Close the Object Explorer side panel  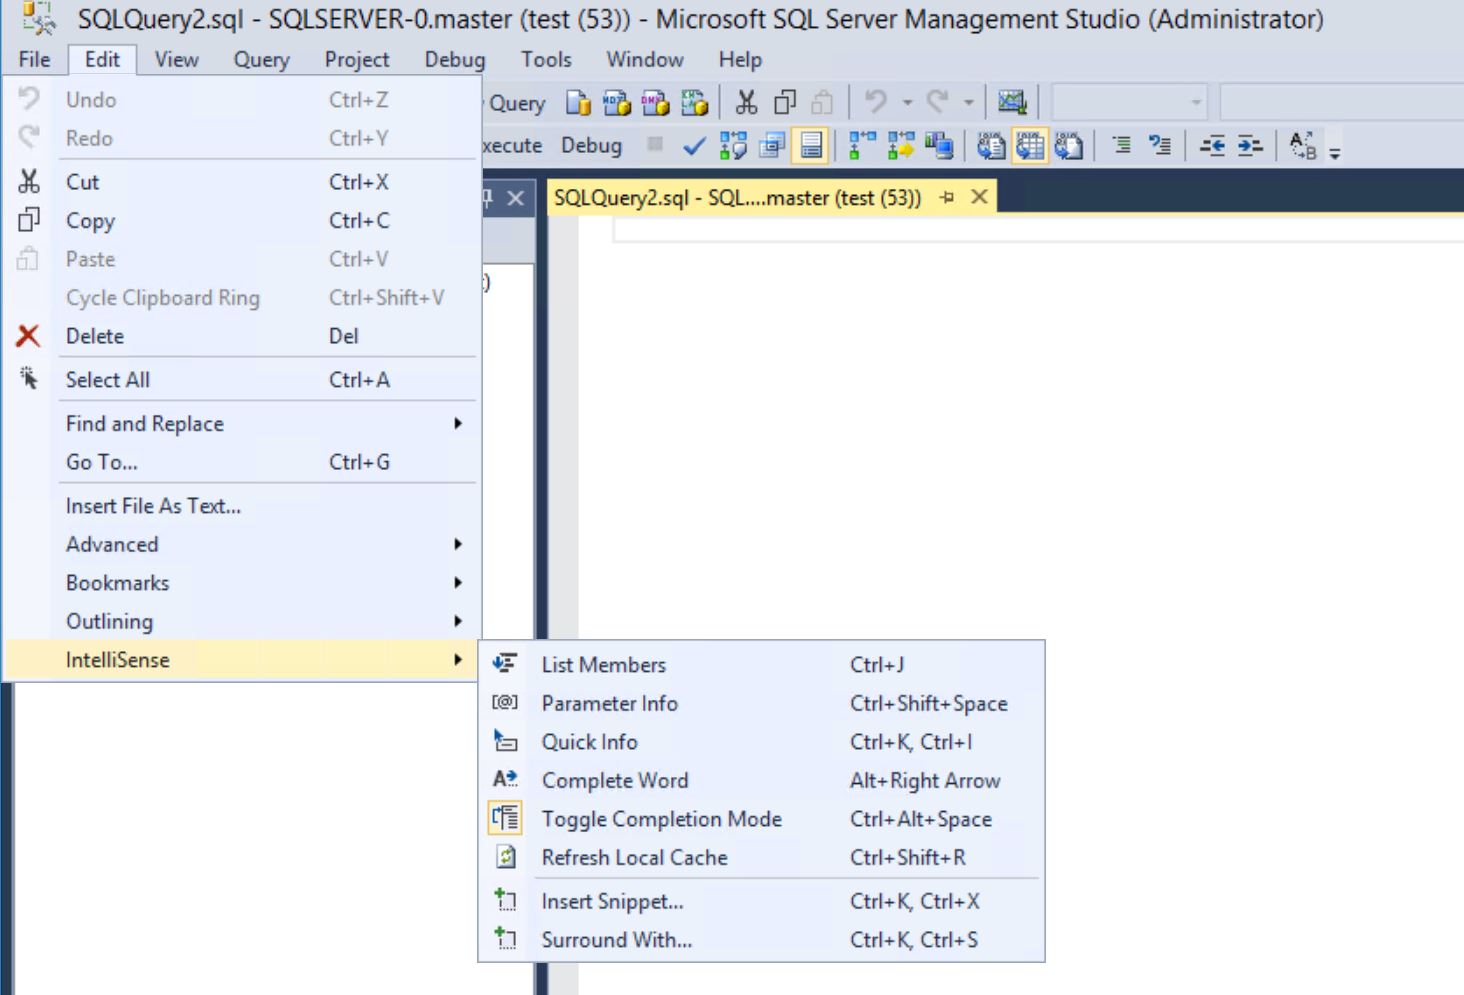coord(515,198)
